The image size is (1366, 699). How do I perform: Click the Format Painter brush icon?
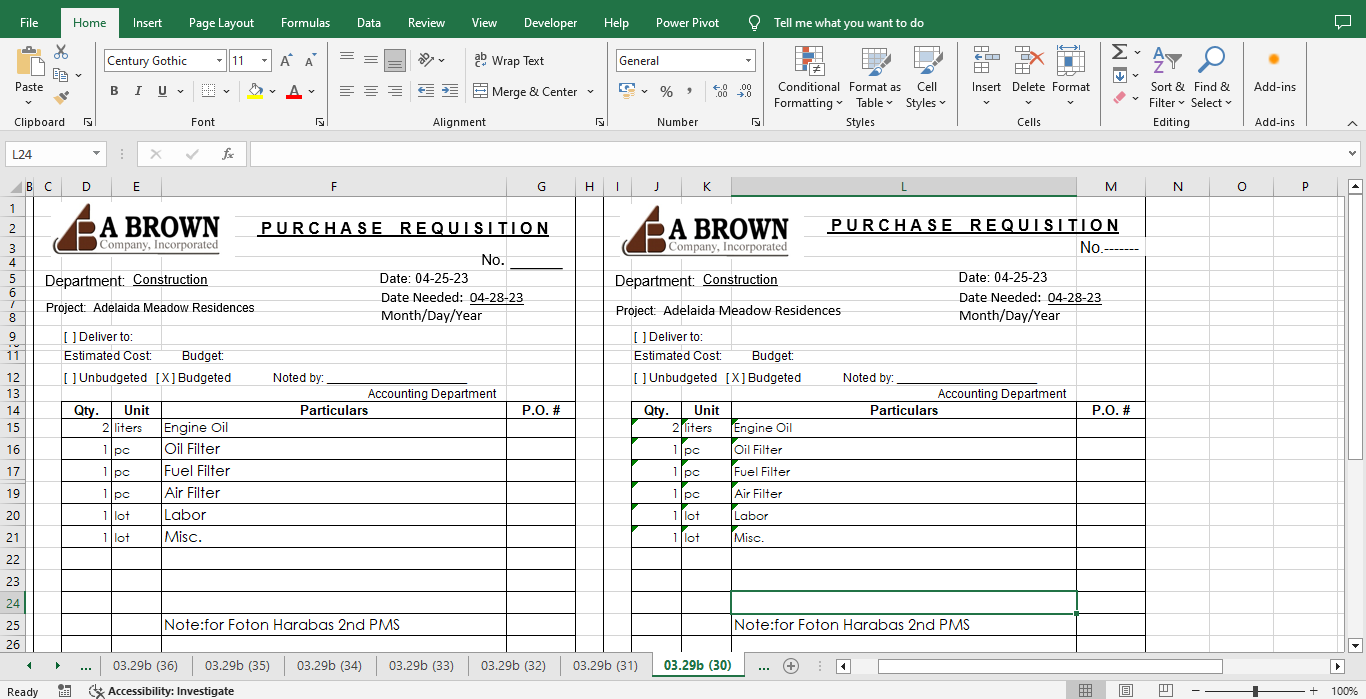click(61, 97)
